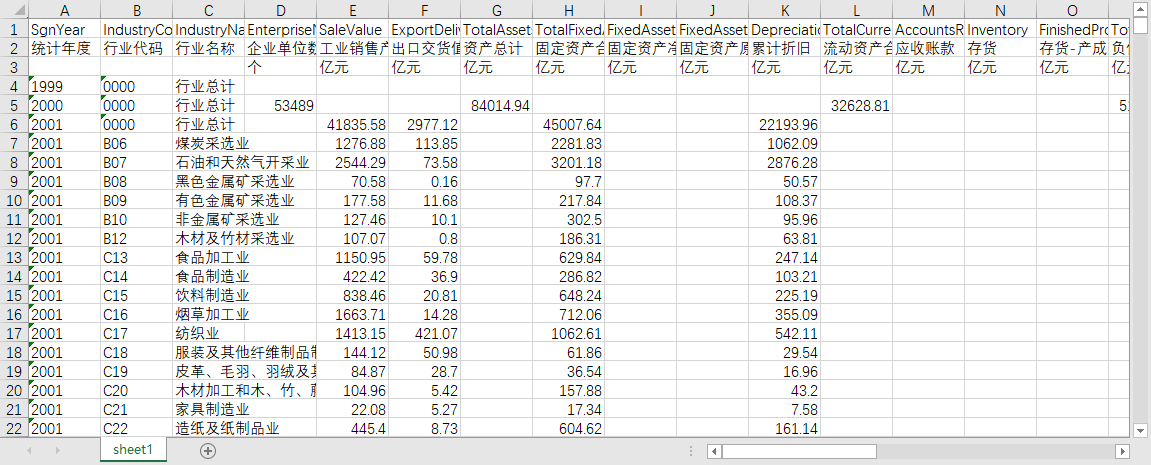Click the SgnYear cell
This screenshot has width=1151, height=465.
pyautogui.click(x=65, y=30)
